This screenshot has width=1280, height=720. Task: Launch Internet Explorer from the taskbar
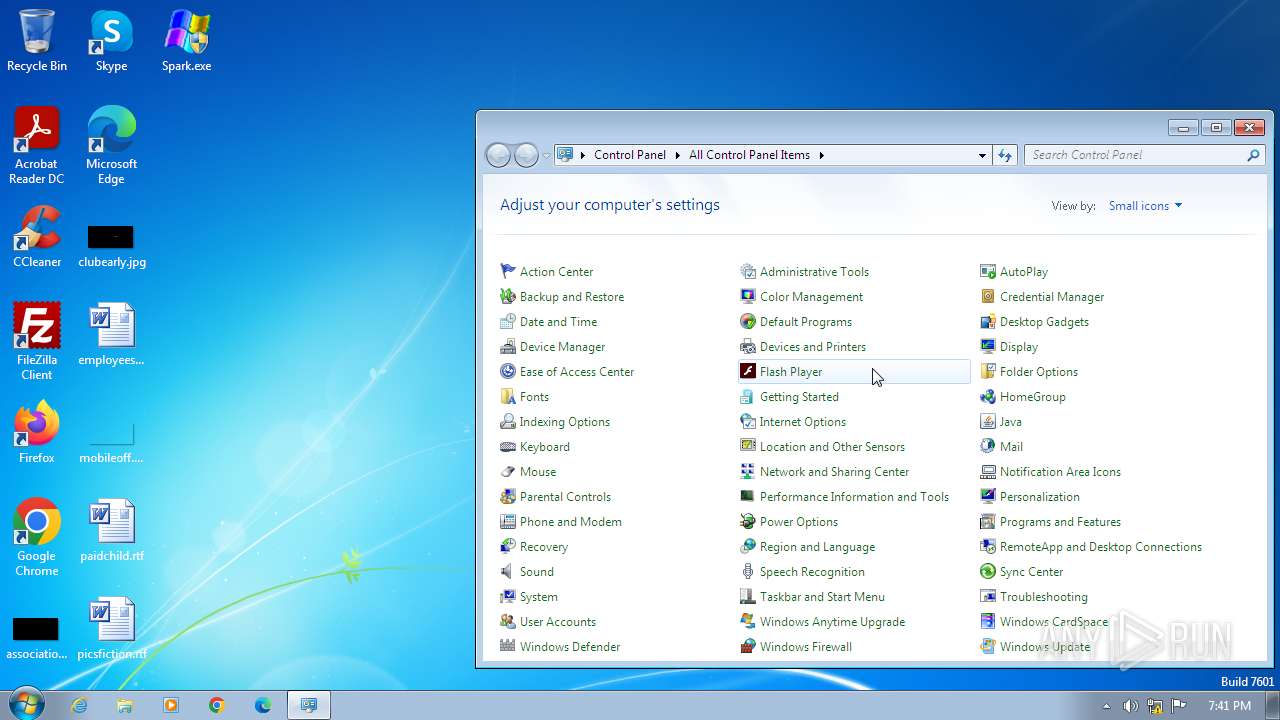79,705
